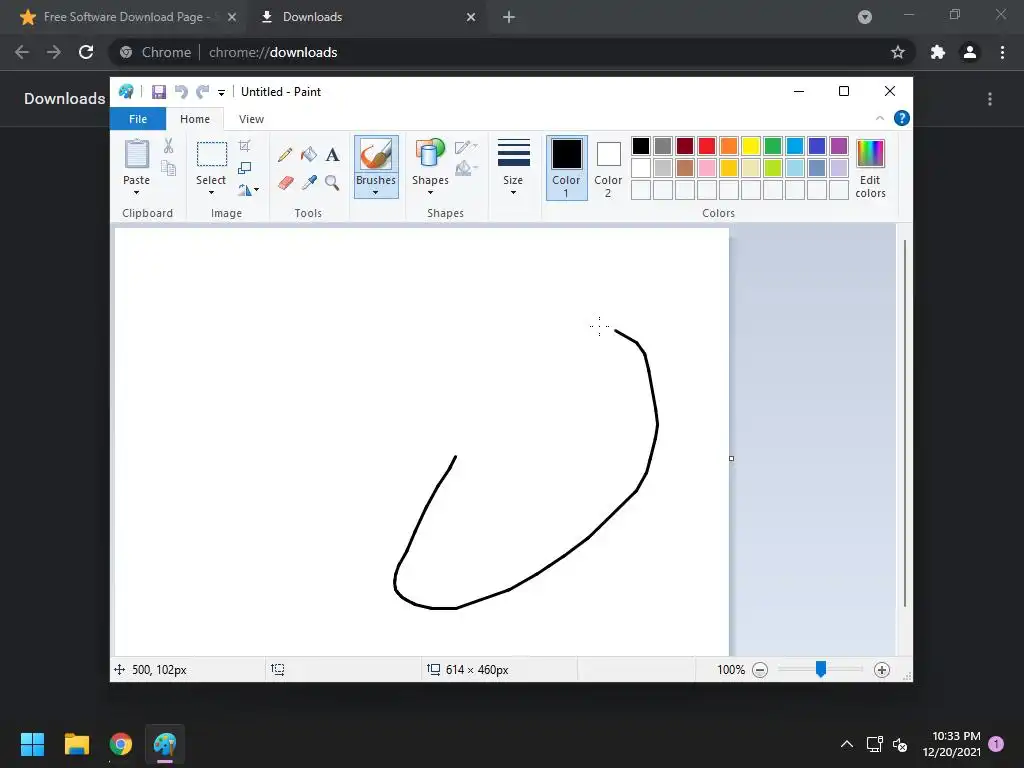The width and height of the screenshot is (1024, 768).
Task: Pick the red color swatch
Action: click(x=707, y=146)
